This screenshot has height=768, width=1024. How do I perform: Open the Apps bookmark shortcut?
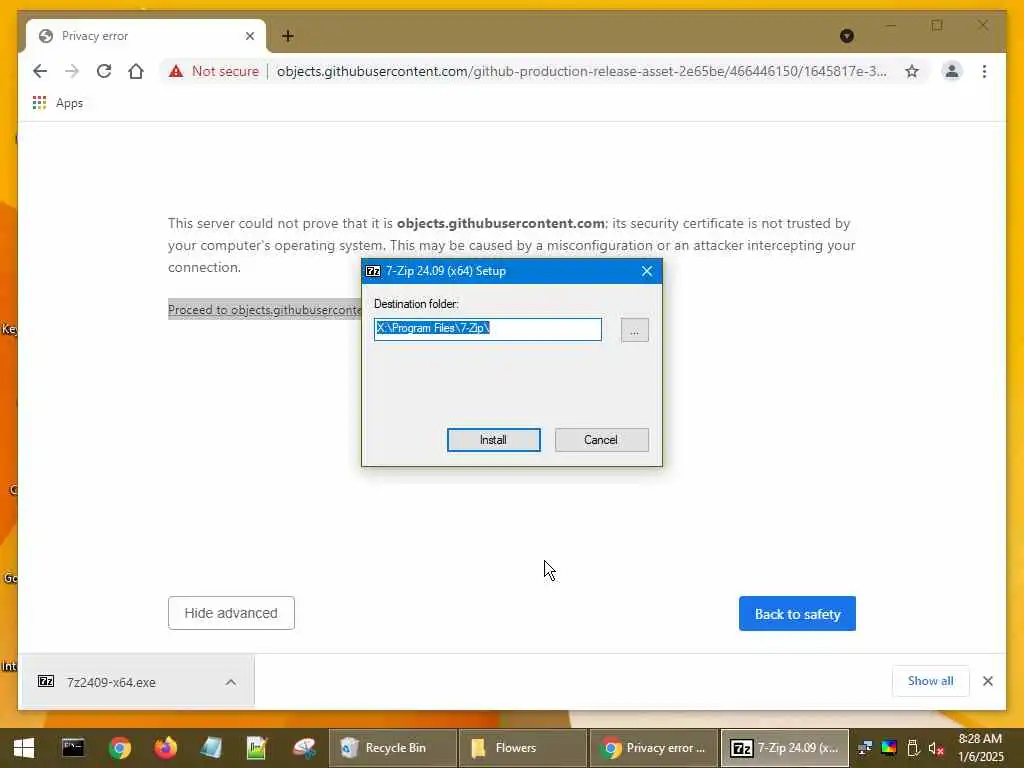tap(58, 103)
